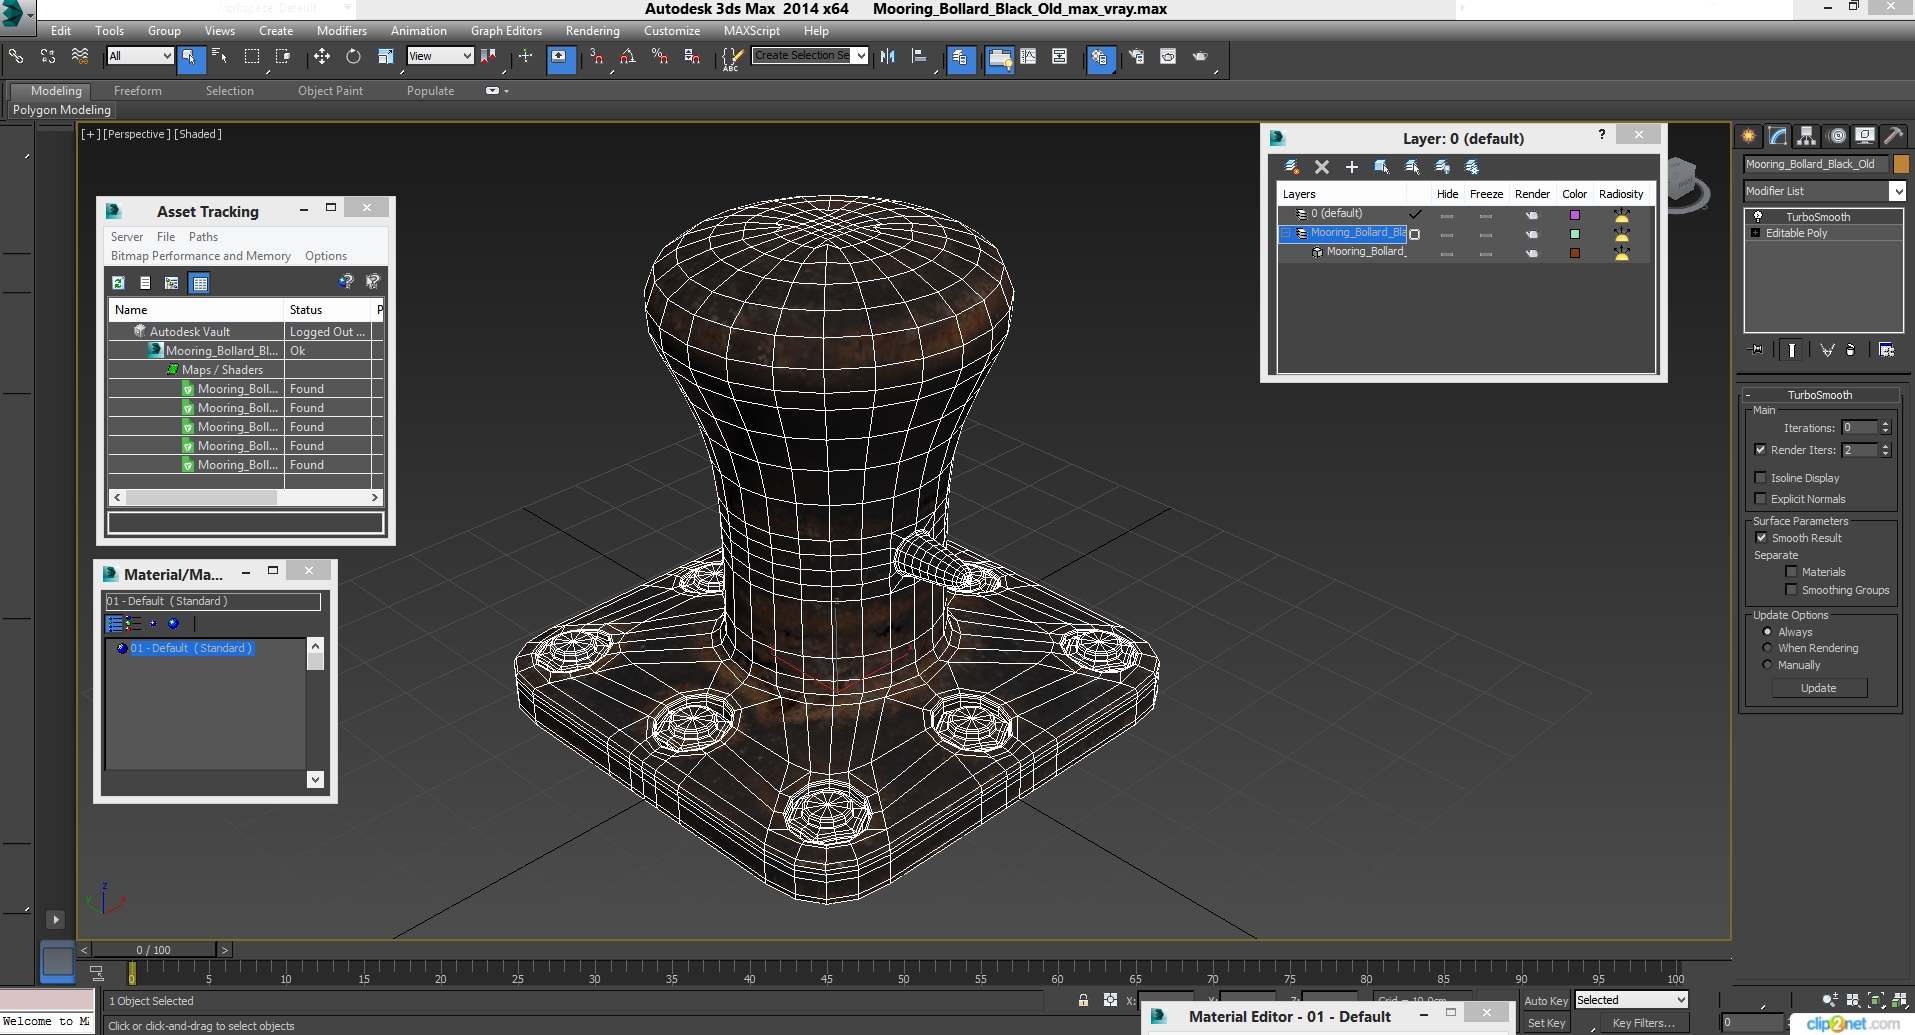
Task: Toggle 3D Snaps in main toolbar
Action: click(x=596, y=57)
